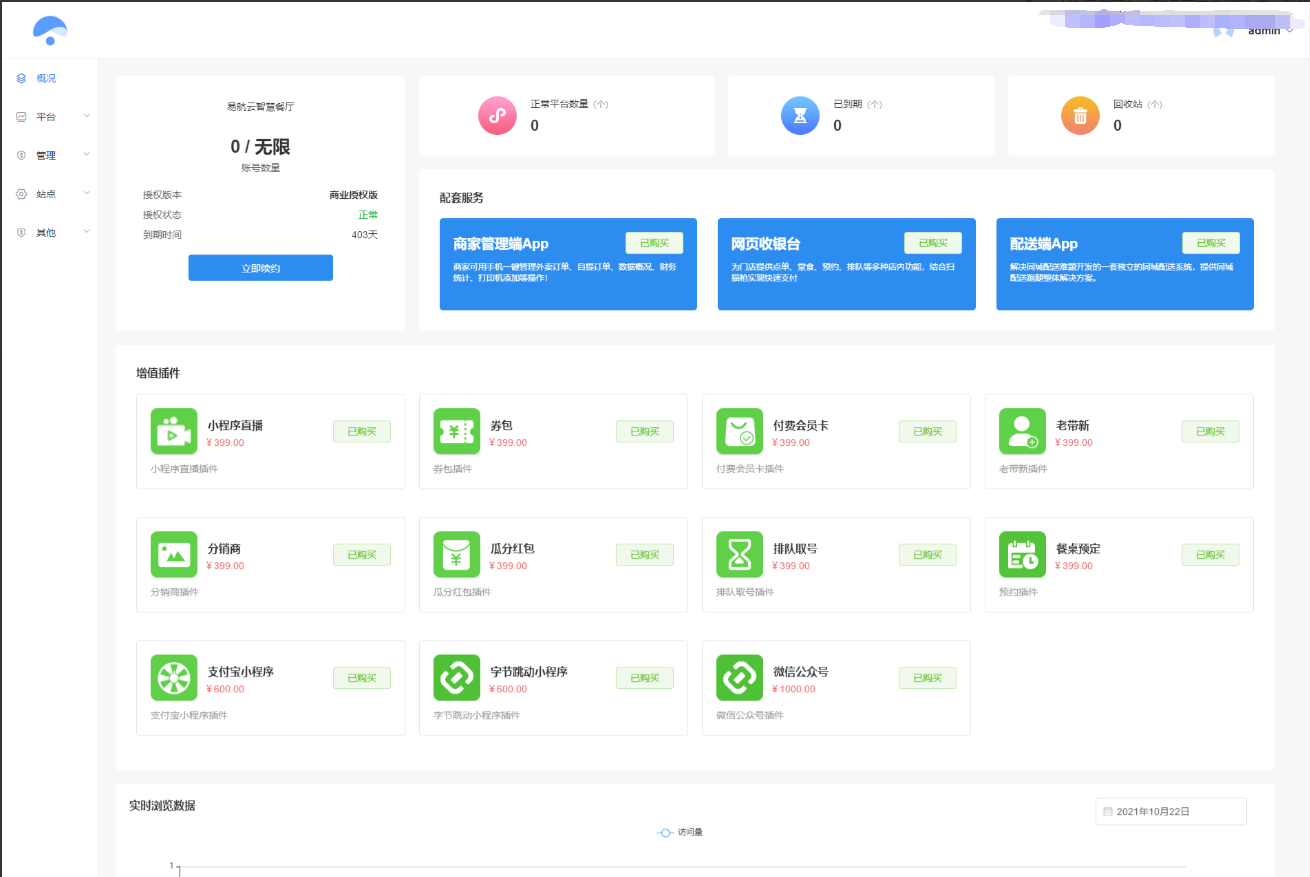Click 已购买 button for 瓜分红包
This screenshot has width=1310, height=877.
tap(645, 554)
